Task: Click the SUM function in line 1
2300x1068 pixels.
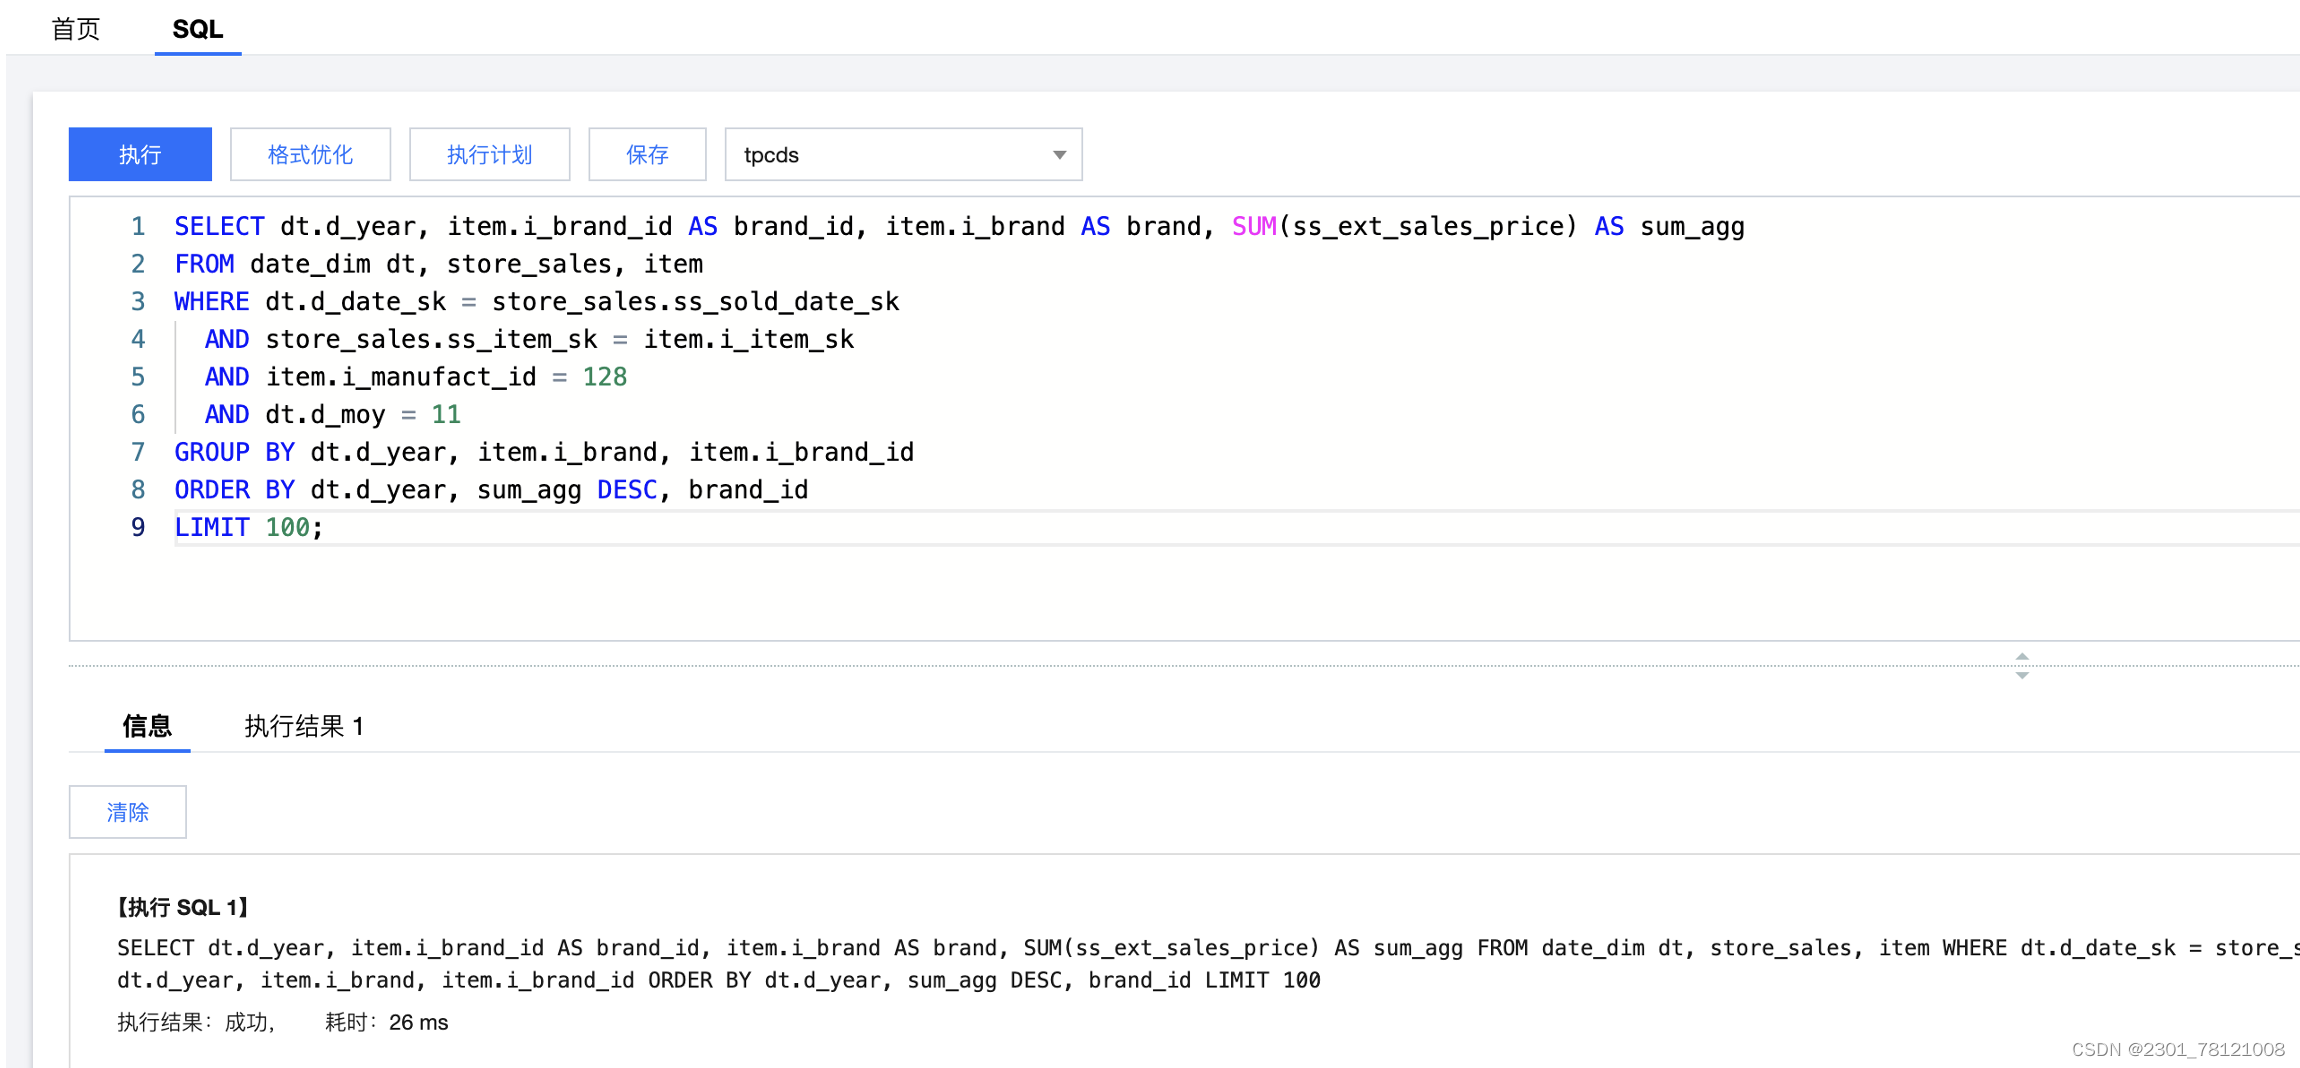Action: pos(1253,226)
